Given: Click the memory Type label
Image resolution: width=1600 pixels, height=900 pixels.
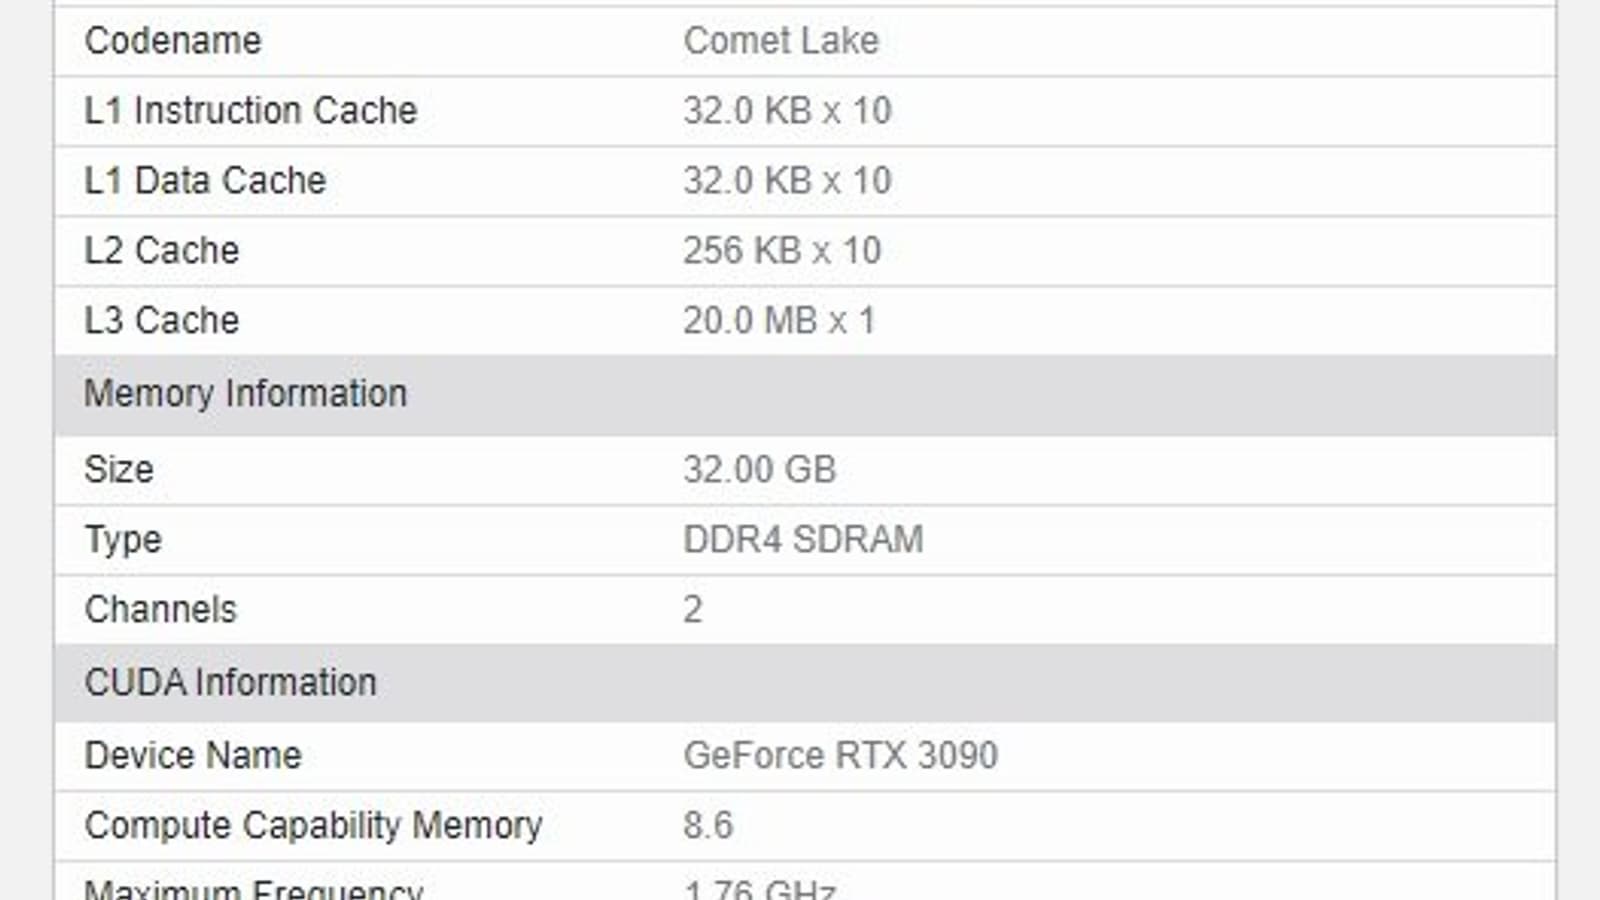Looking at the screenshot, I should [123, 540].
